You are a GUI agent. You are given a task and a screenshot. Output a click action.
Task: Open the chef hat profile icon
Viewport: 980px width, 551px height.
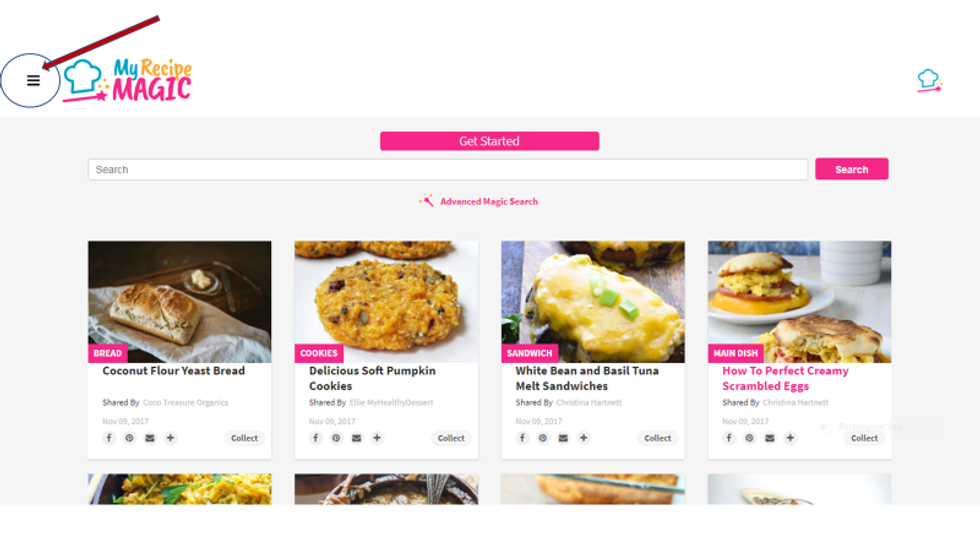point(929,81)
